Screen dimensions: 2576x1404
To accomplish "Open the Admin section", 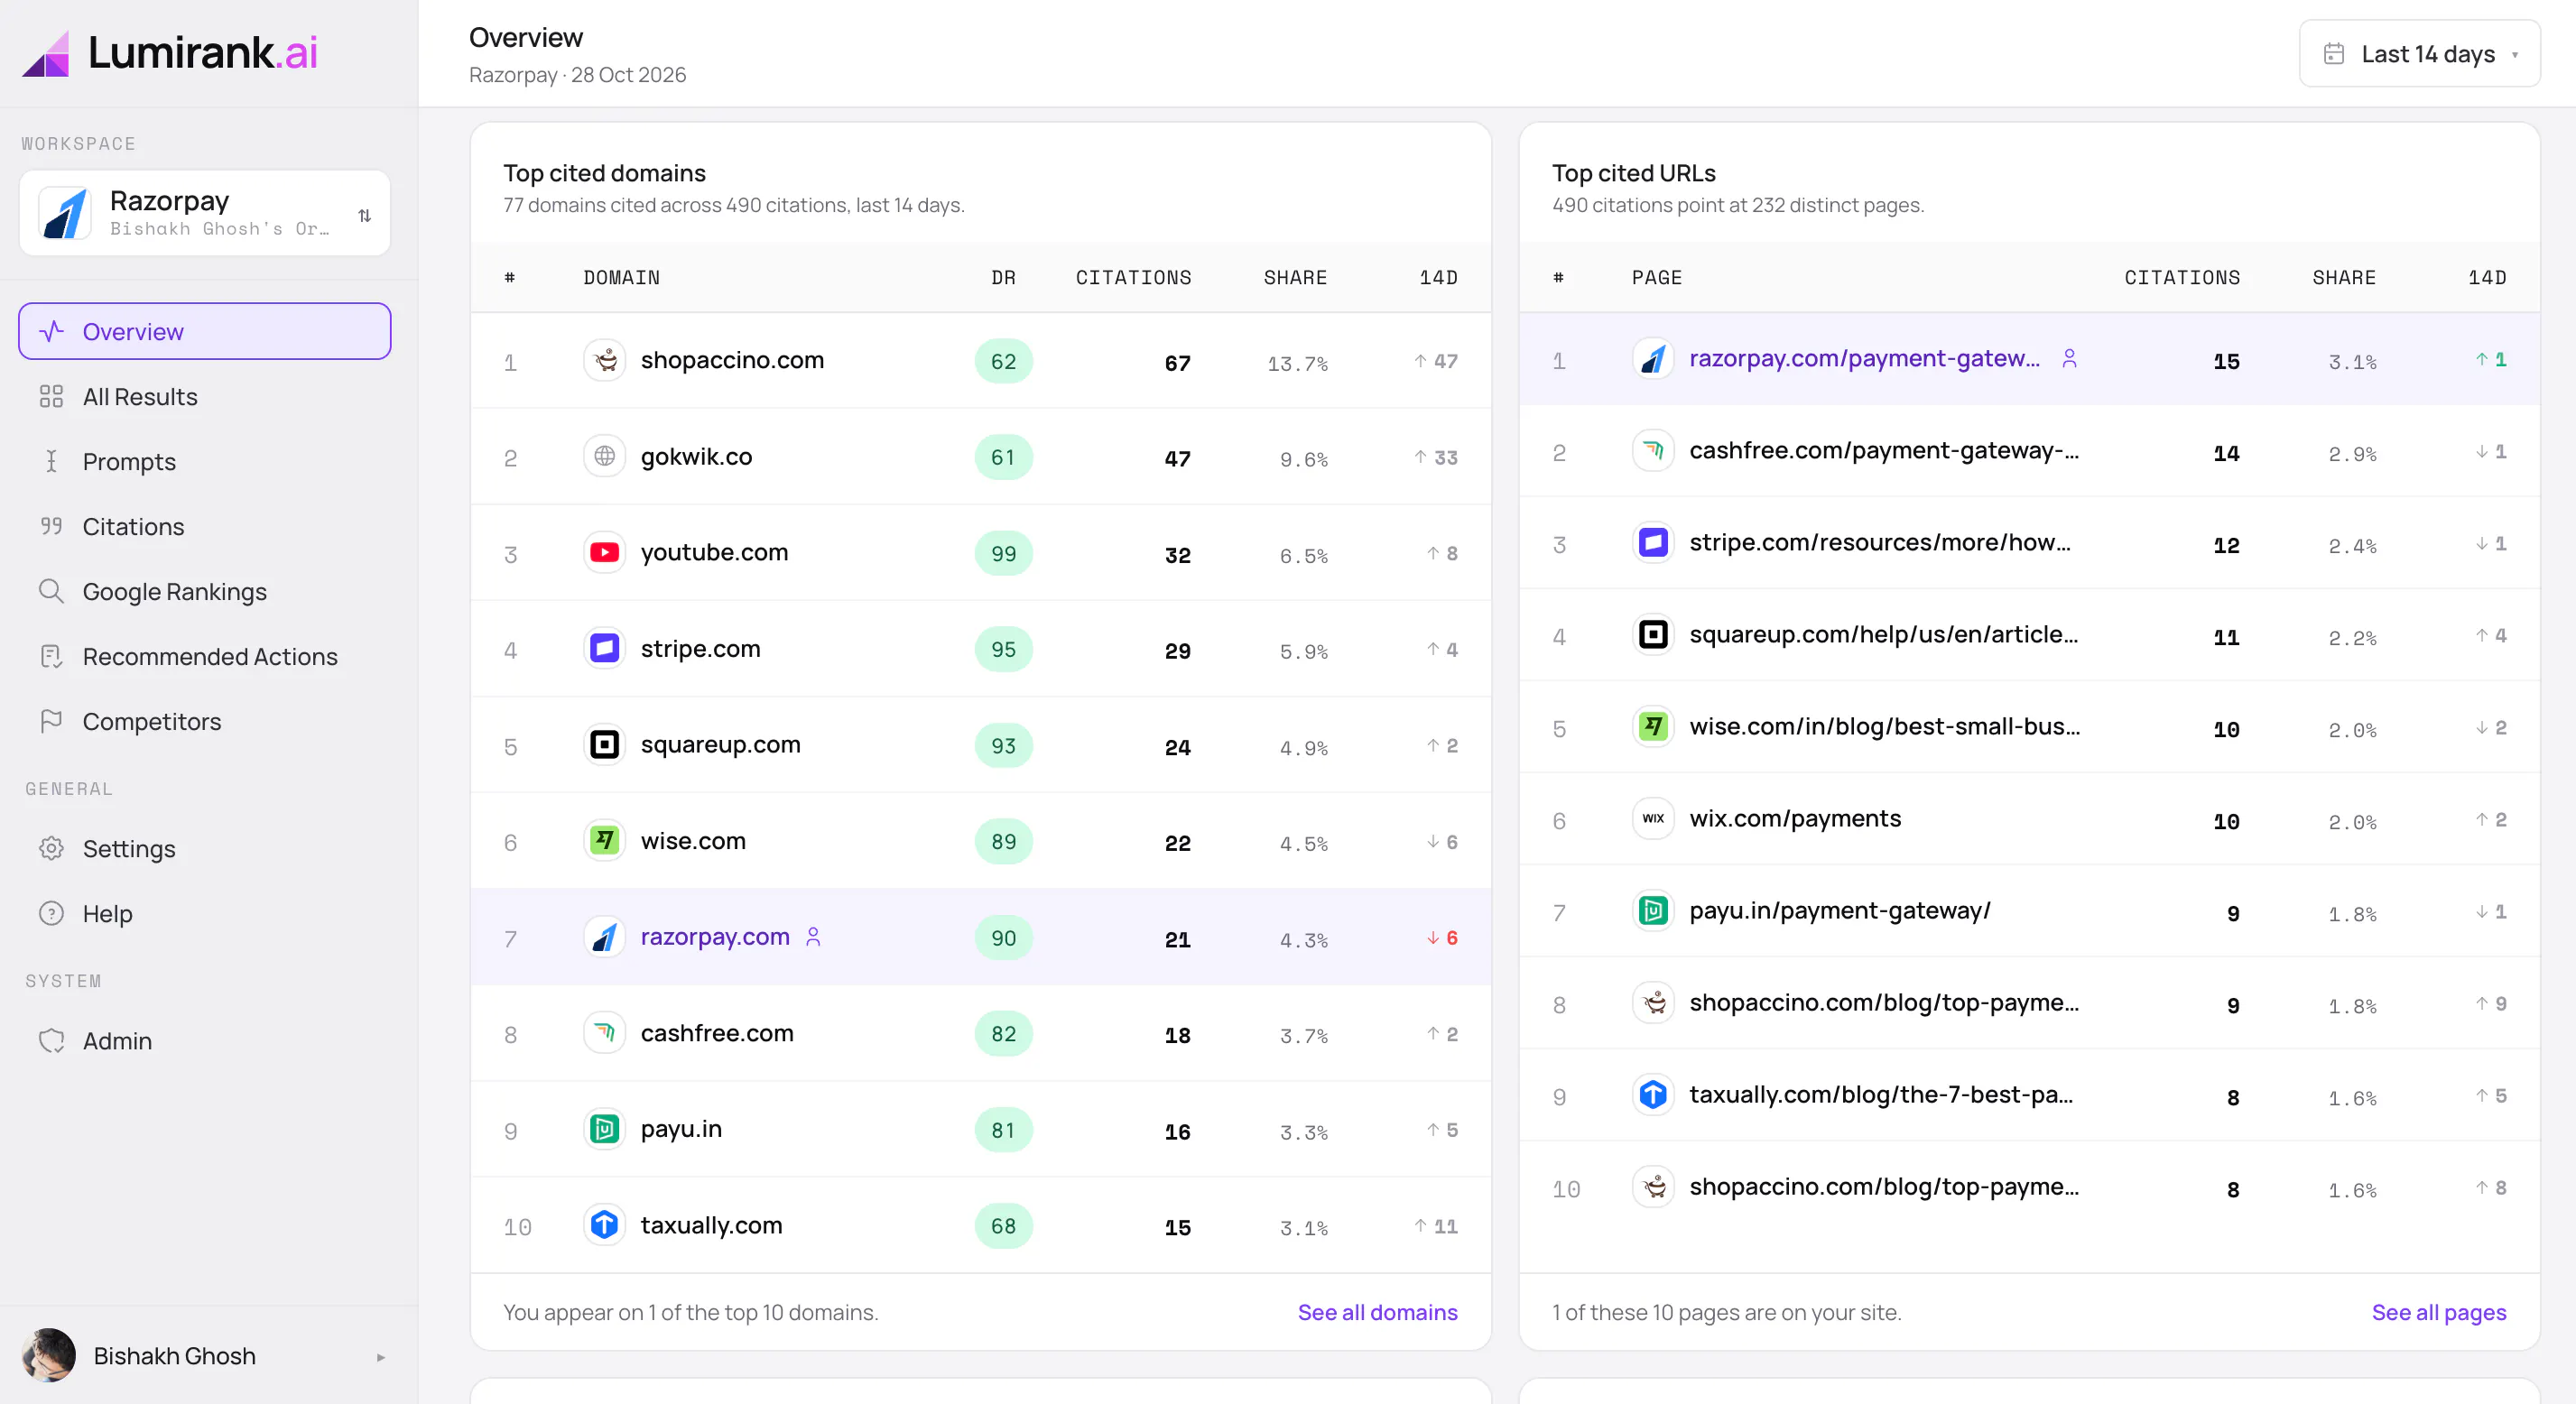I will (x=205, y=1041).
